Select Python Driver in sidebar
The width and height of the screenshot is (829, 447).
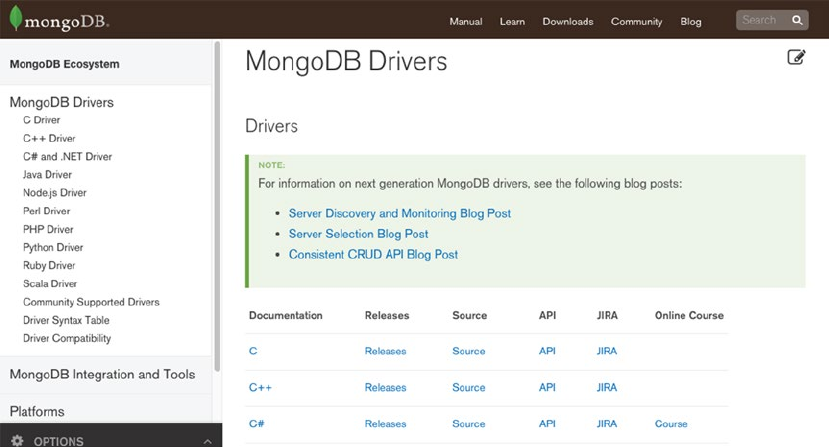coord(53,247)
